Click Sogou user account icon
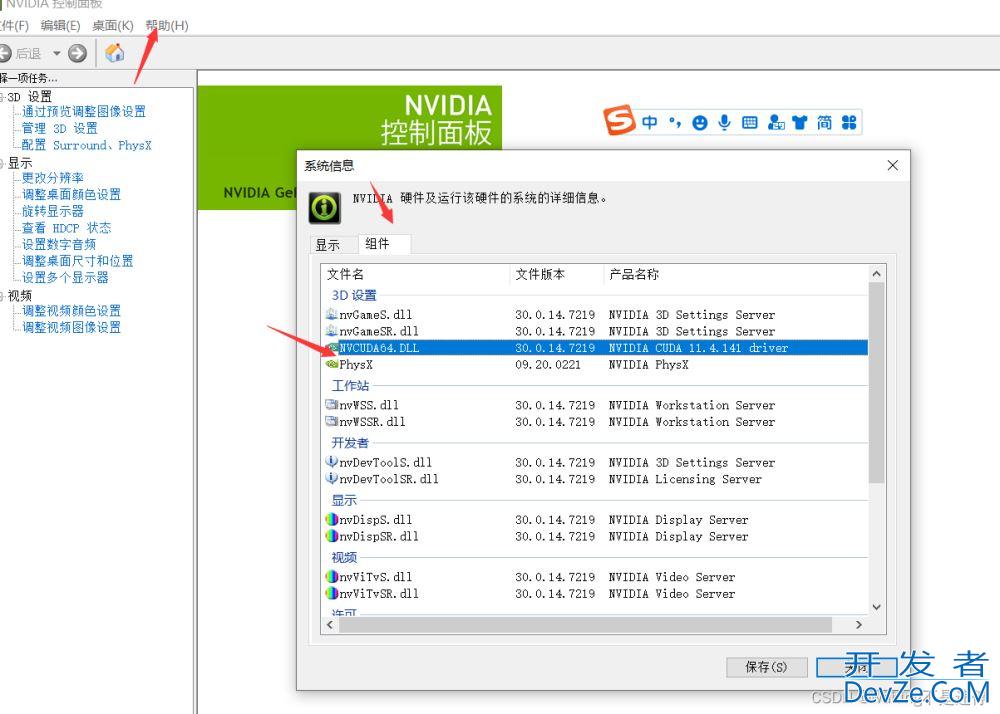 (776, 122)
